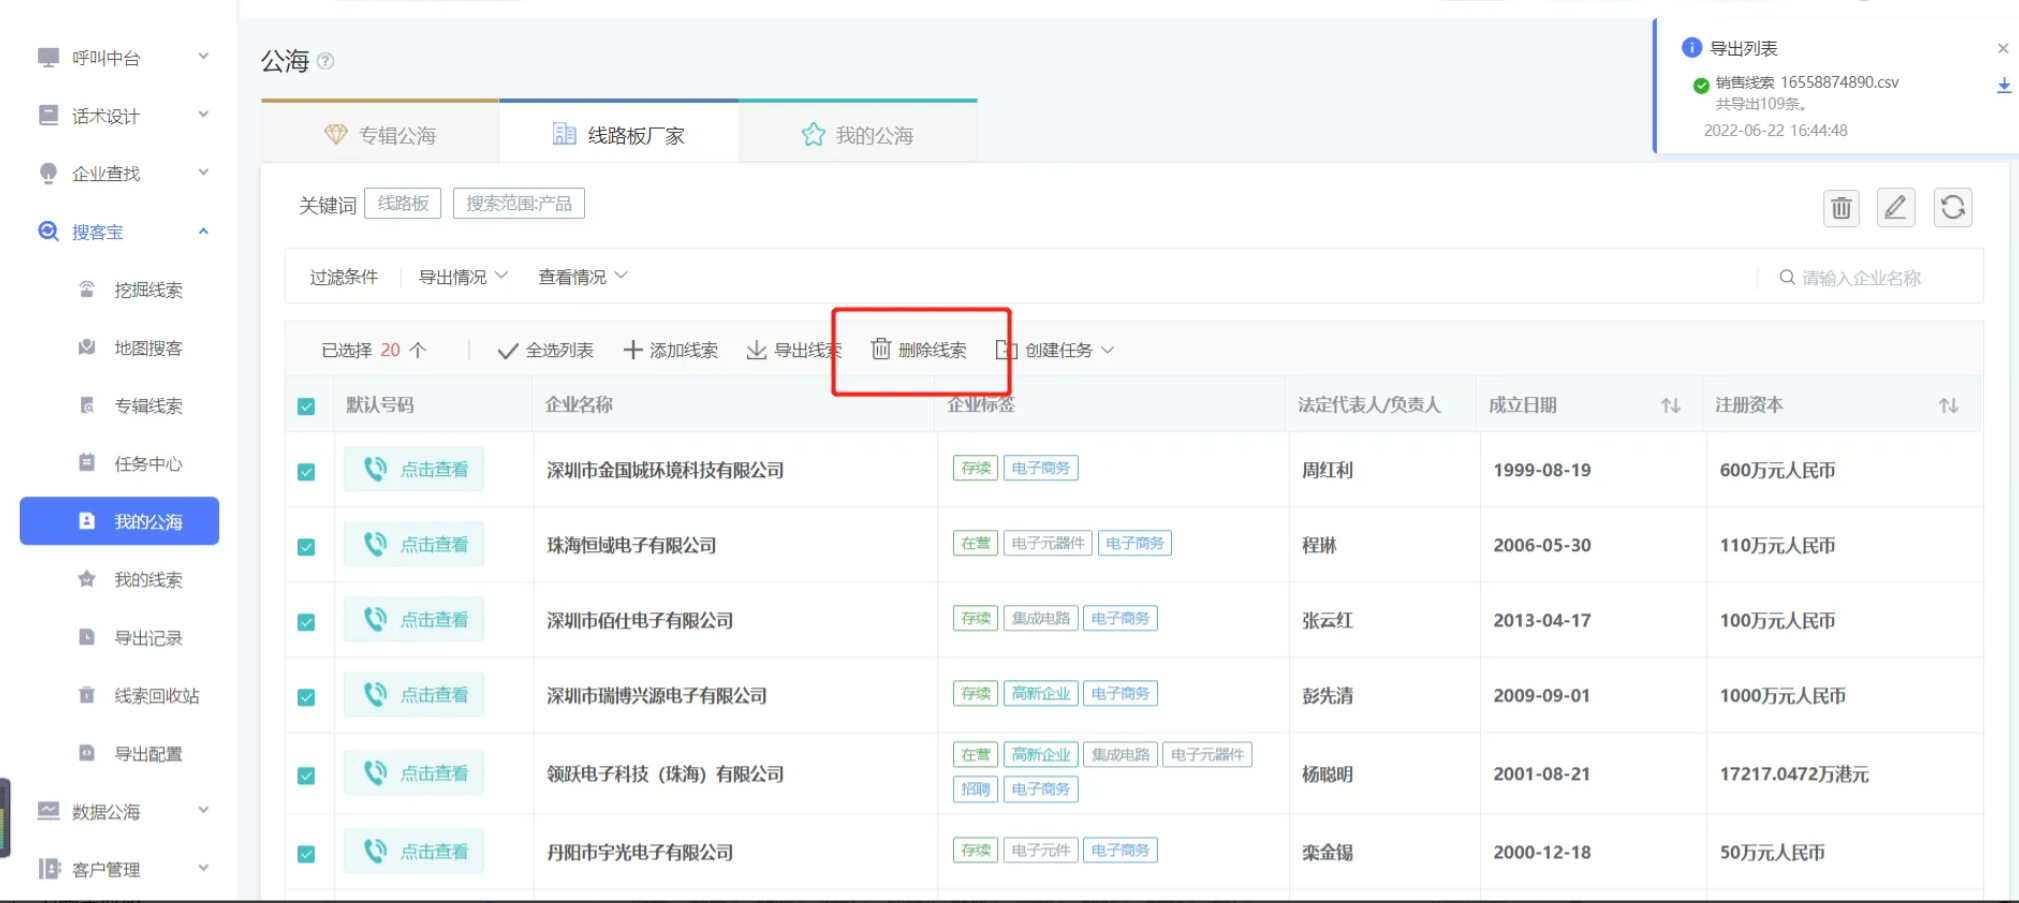Click the trash icon at top right
The height and width of the screenshot is (903, 2019).
1840,208
